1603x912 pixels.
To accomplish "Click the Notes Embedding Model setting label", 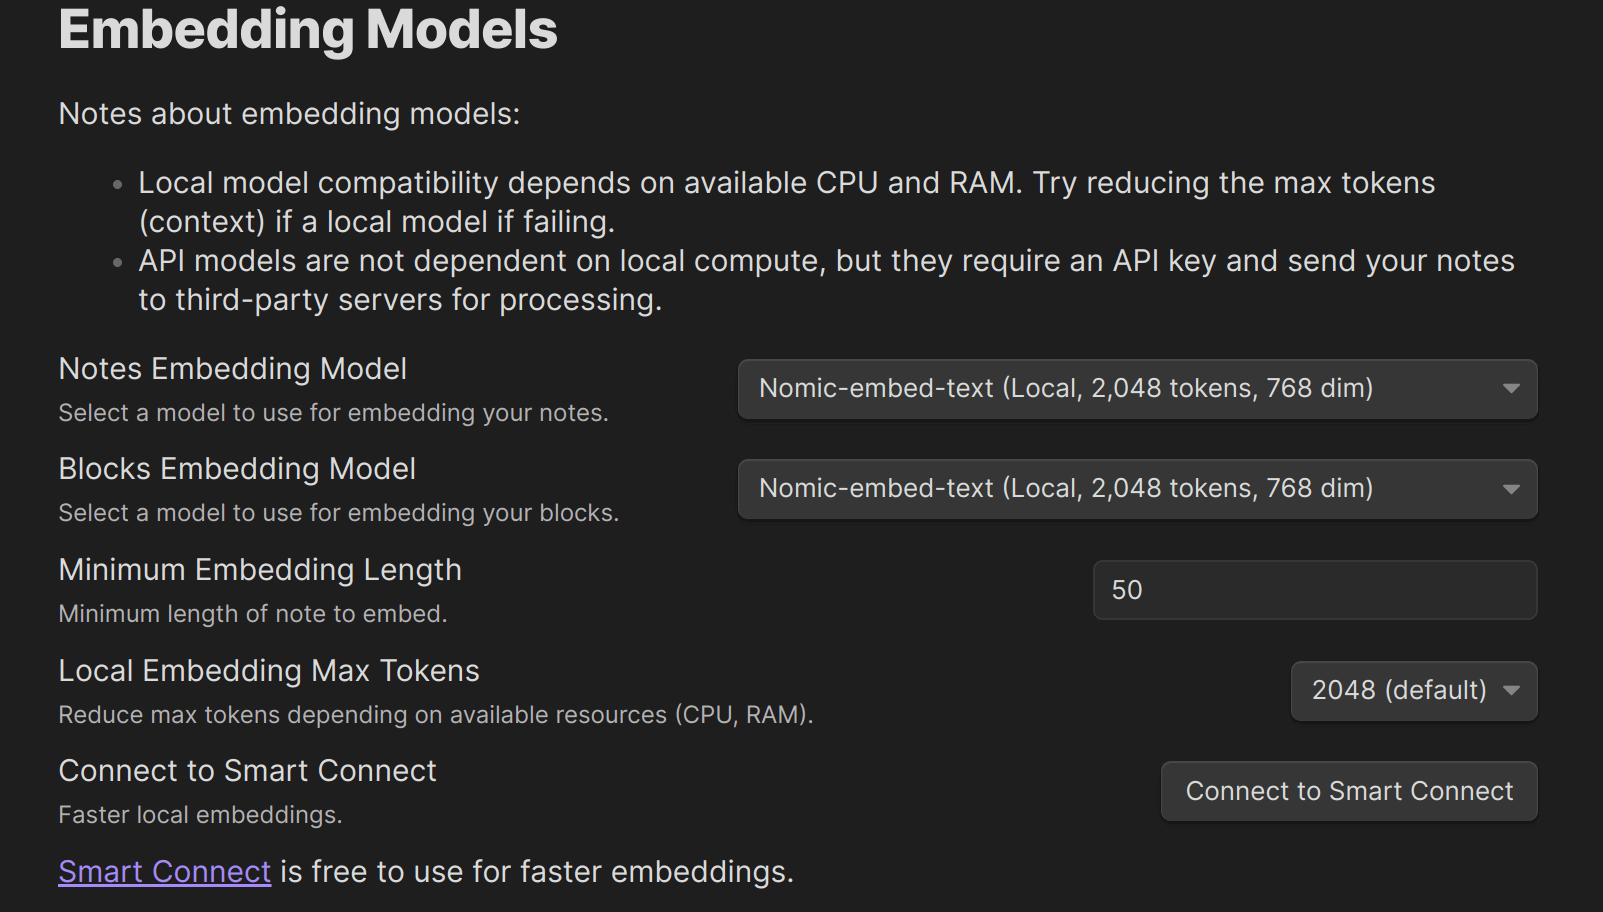I will tap(232, 369).
